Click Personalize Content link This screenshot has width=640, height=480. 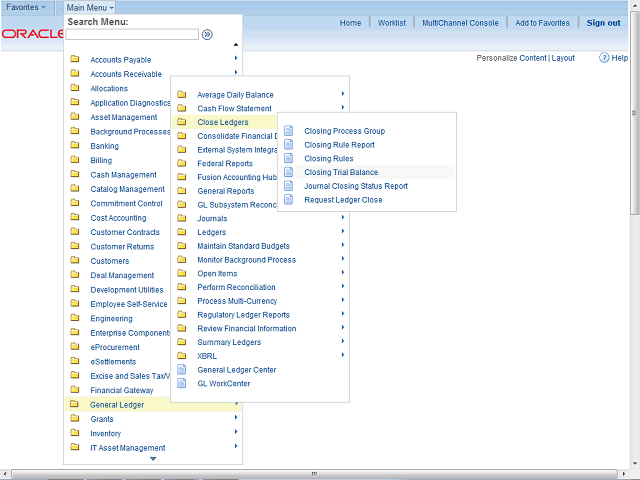click(511, 58)
